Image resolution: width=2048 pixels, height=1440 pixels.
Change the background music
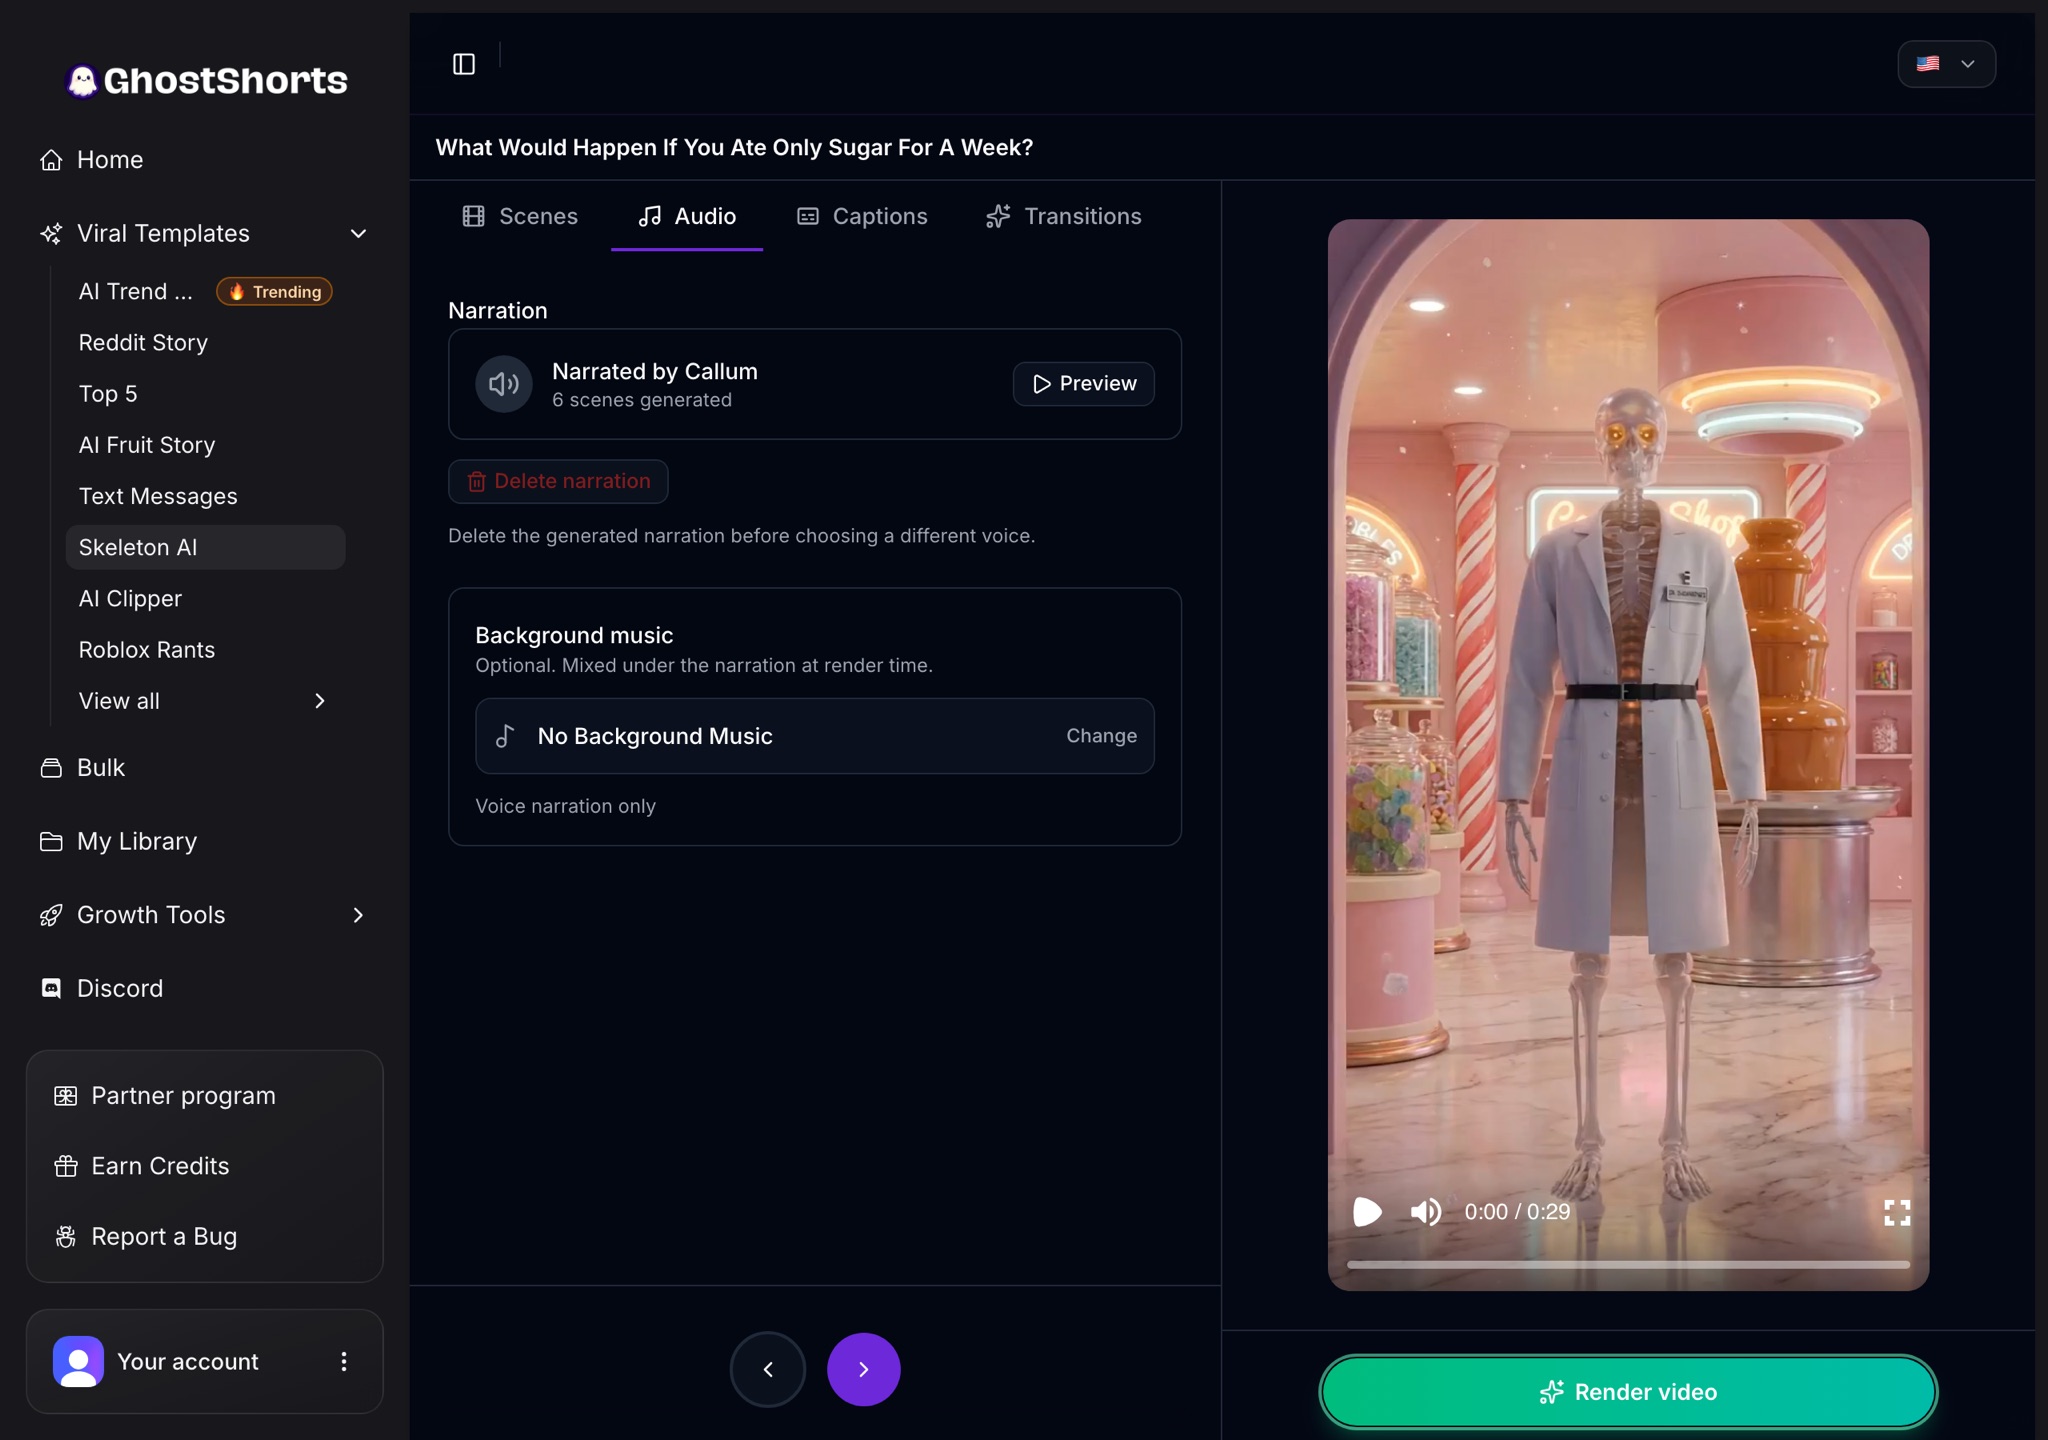click(1101, 736)
